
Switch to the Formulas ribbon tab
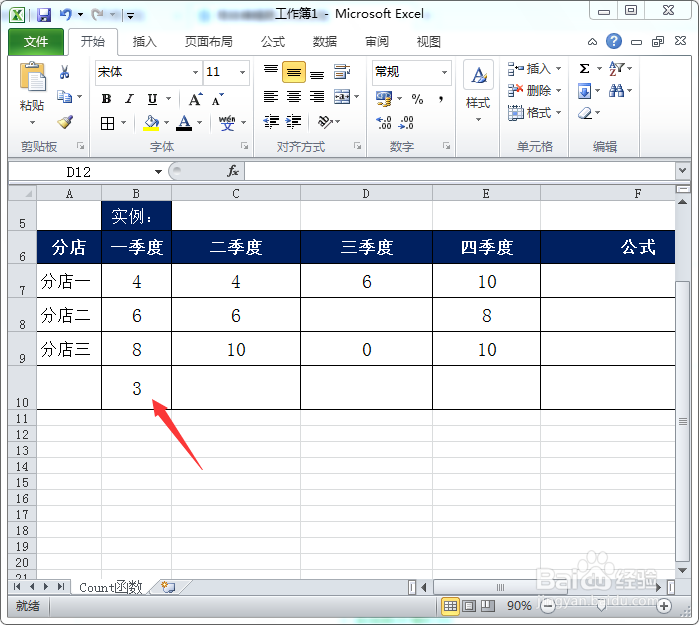coord(273,42)
